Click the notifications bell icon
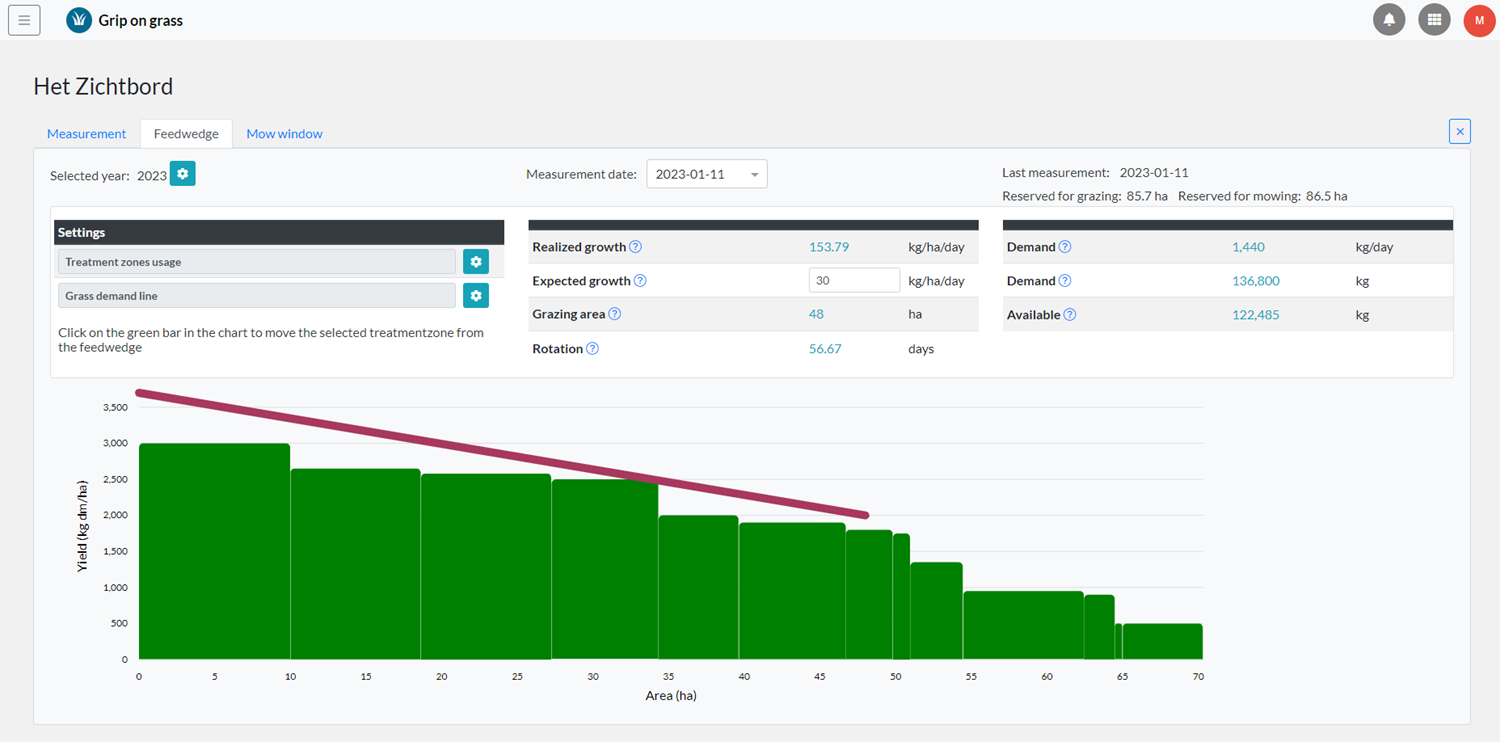 click(x=1389, y=20)
